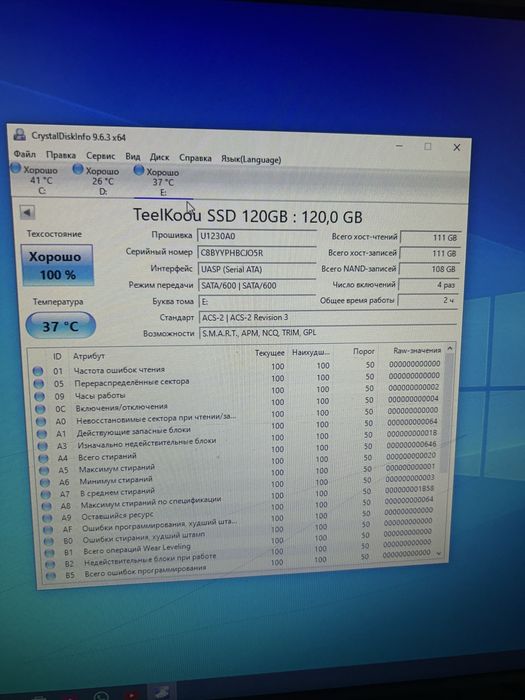
Task: Click the Текущее column header
Action: click(269, 353)
